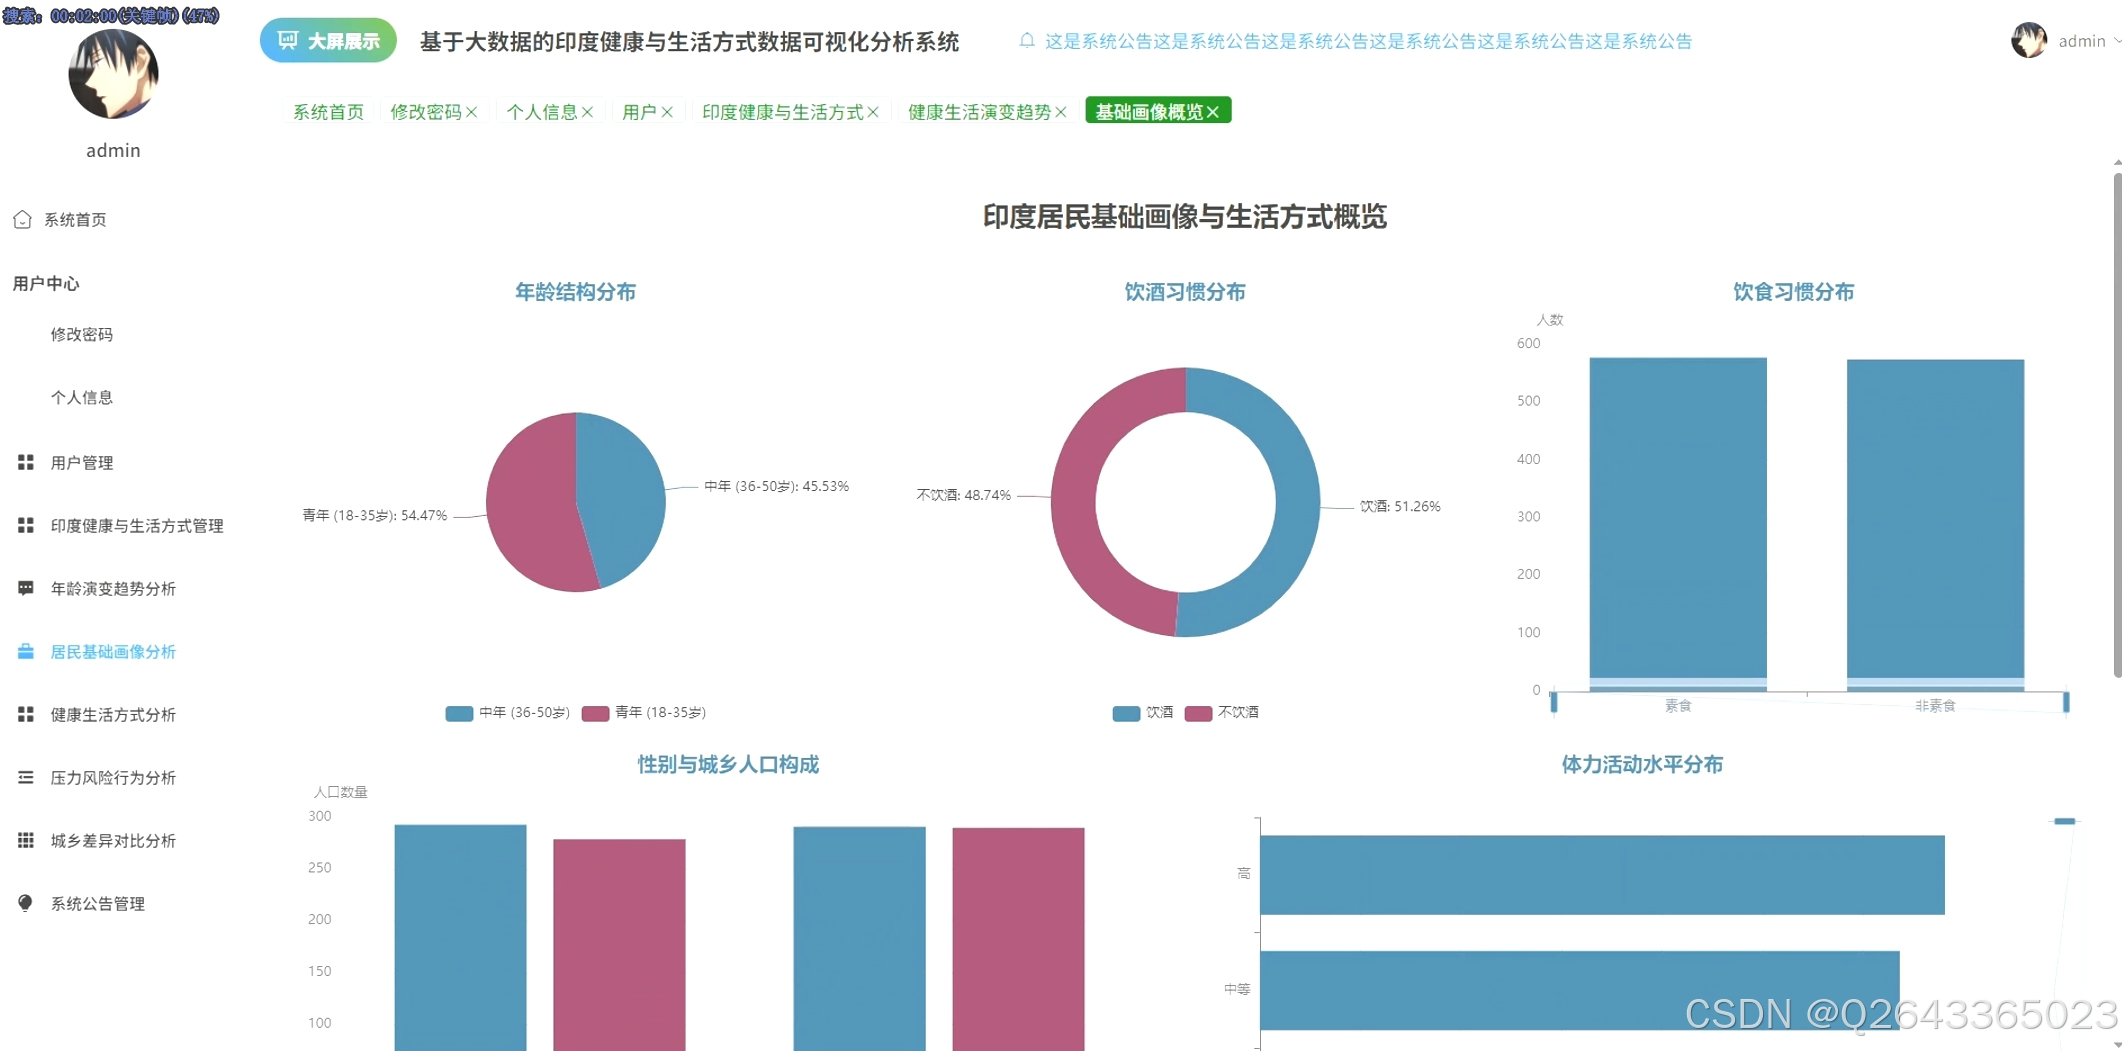This screenshot has width=2122, height=1051.
Task: Click the system title 基于大数据的印度健康与生活方式数据可视化分析系统
Action: [689, 41]
